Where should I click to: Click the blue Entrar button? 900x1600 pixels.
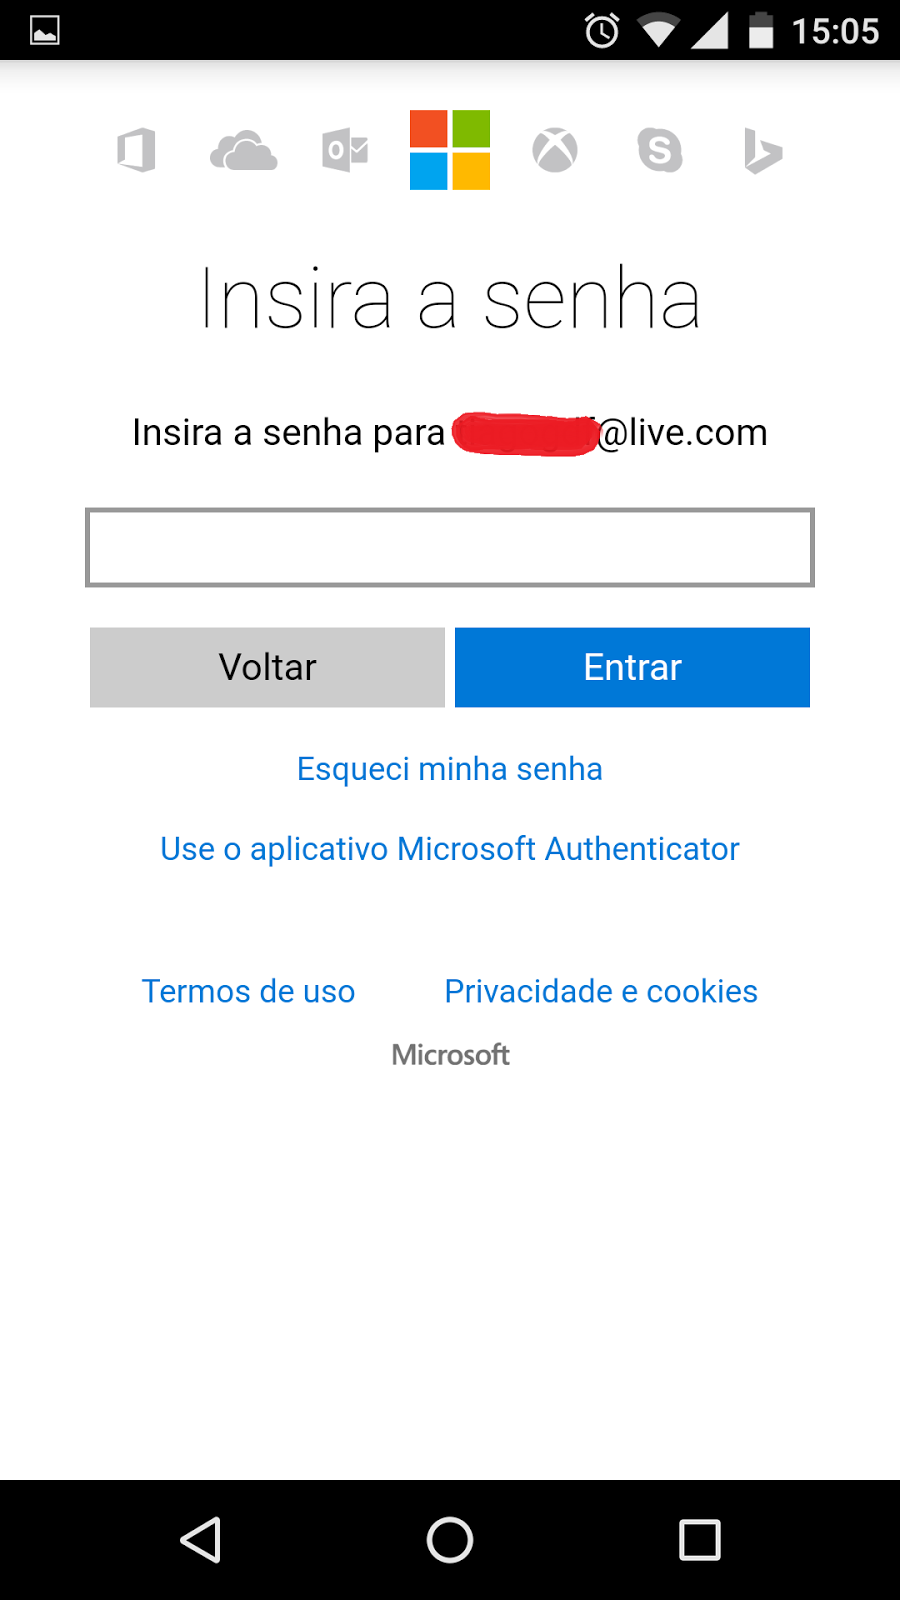[632, 667]
